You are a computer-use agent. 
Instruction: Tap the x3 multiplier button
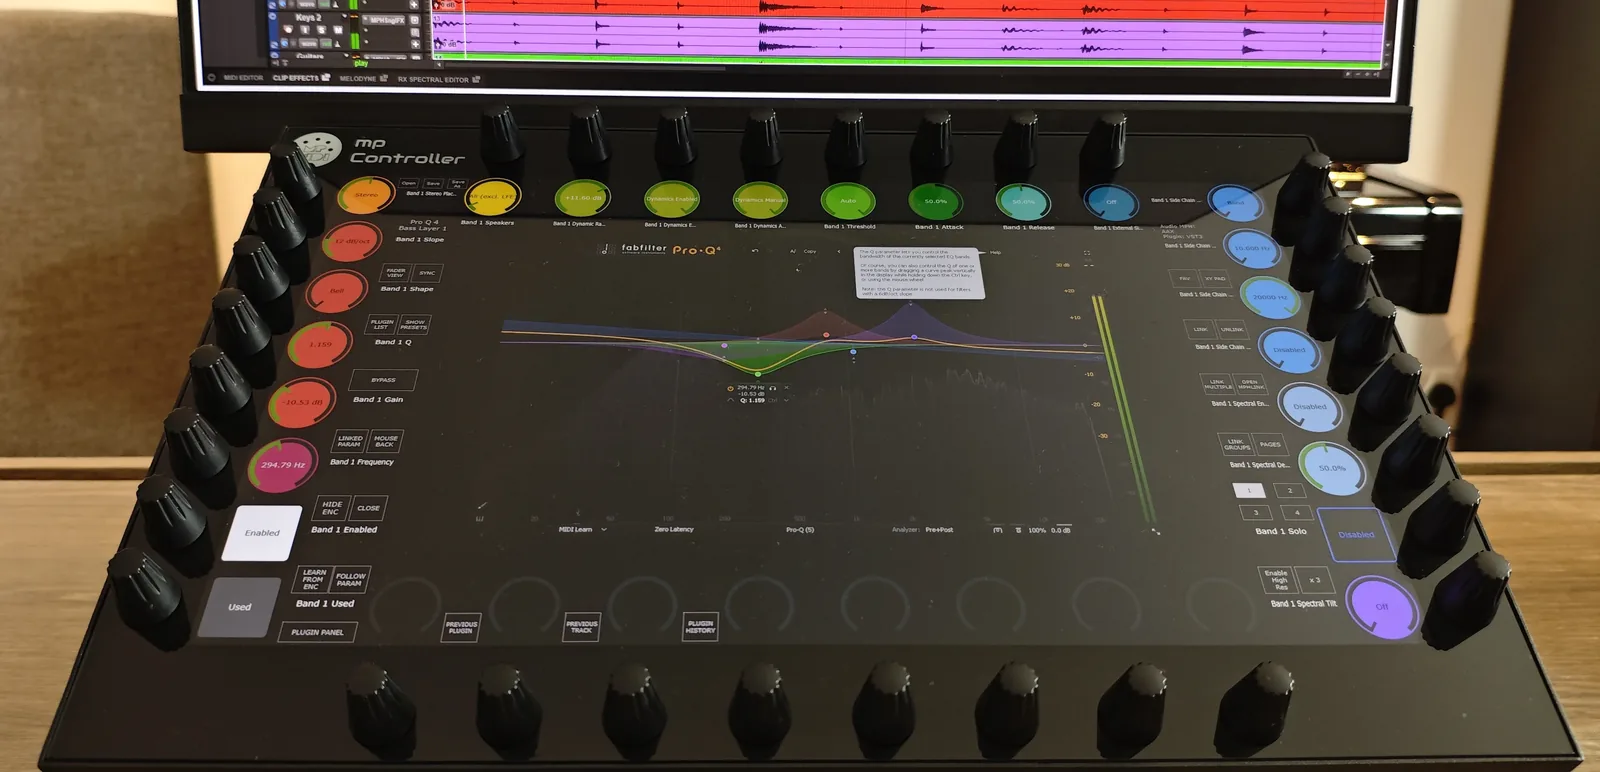point(1314,580)
